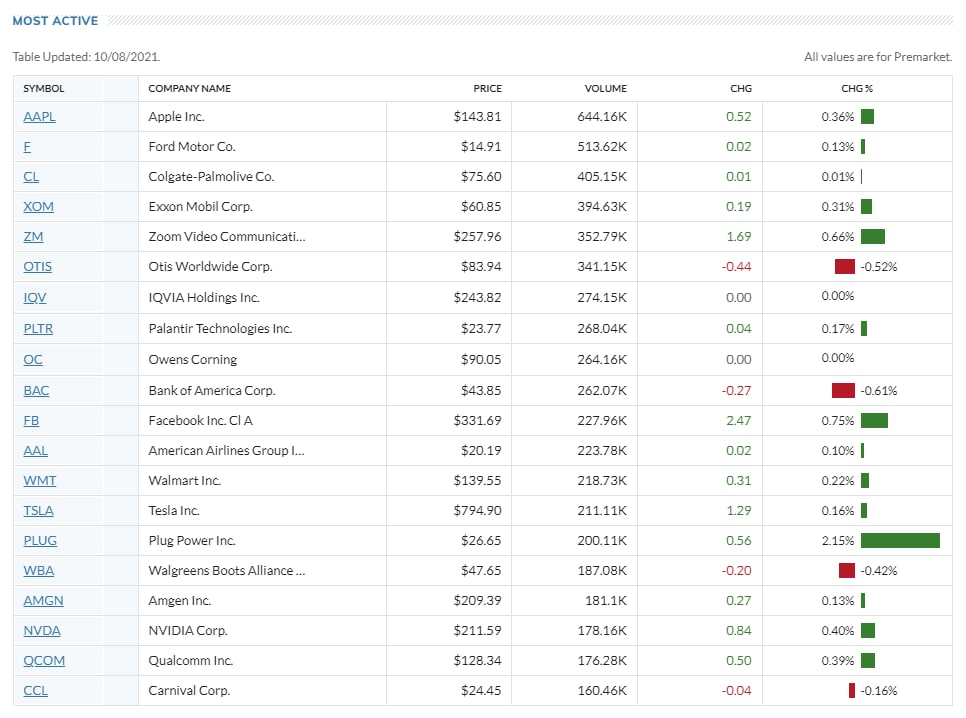
Task: Click the 513.62K volume value
Action: tap(602, 147)
